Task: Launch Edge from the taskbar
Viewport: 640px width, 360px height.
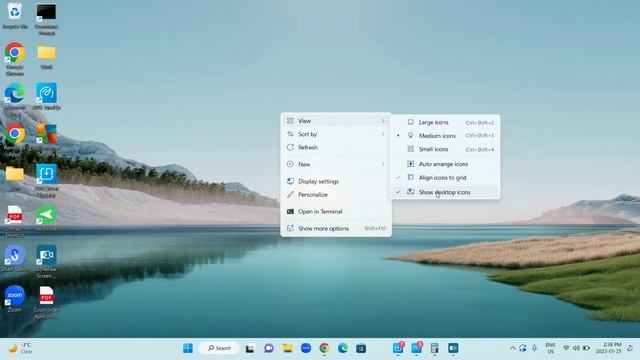Action: [x=343, y=348]
